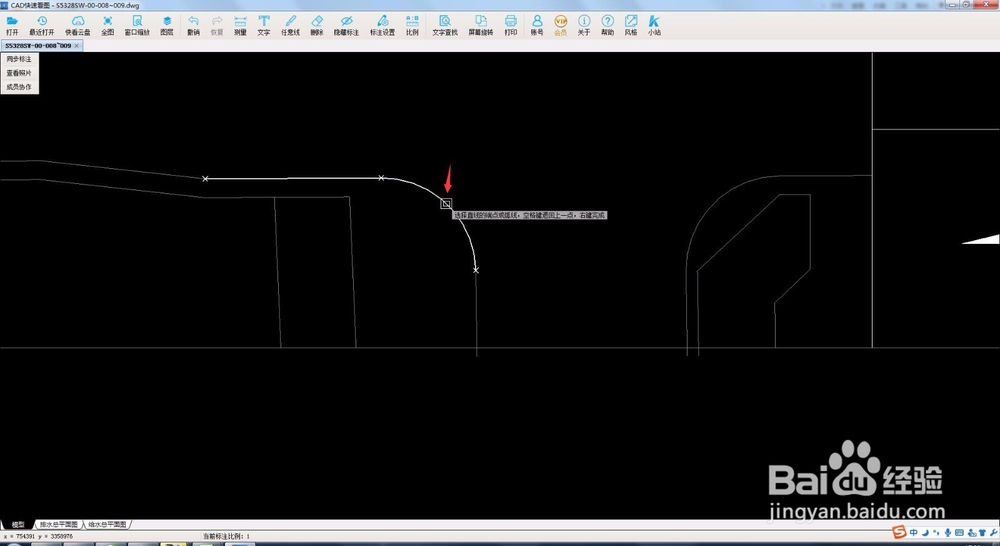Close the S5328SW-00-008~009 document tab
Image resolution: width=1000 pixels, height=546 pixels.
click(77, 46)
